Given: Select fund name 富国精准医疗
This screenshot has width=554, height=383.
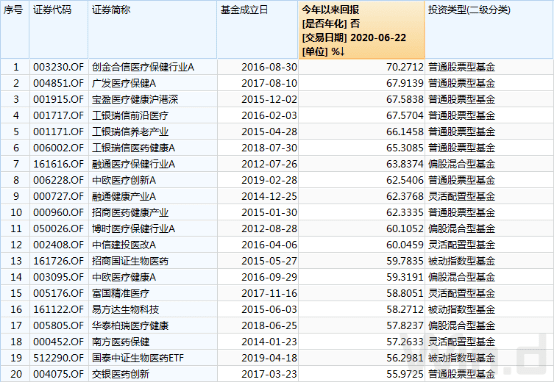Looking at the screenshot, I should click(x=121, y=294).
